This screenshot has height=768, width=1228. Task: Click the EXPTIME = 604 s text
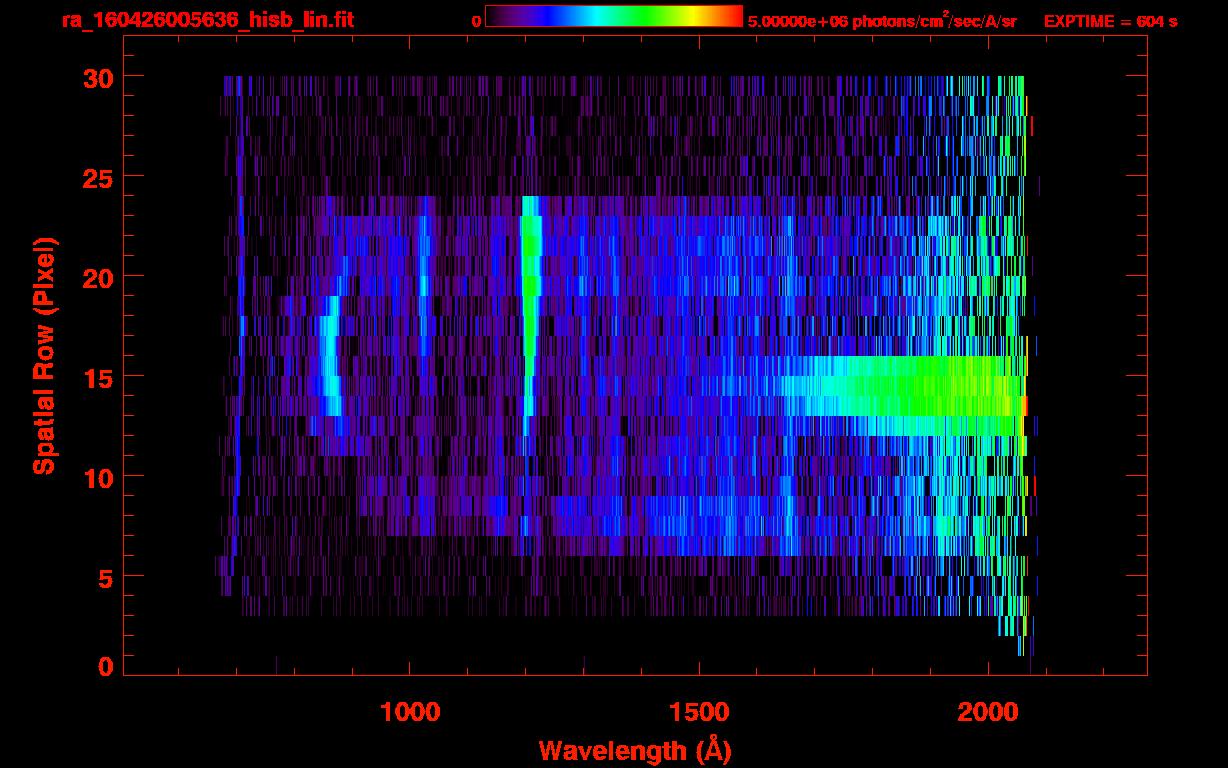(x=1110, y=21)
